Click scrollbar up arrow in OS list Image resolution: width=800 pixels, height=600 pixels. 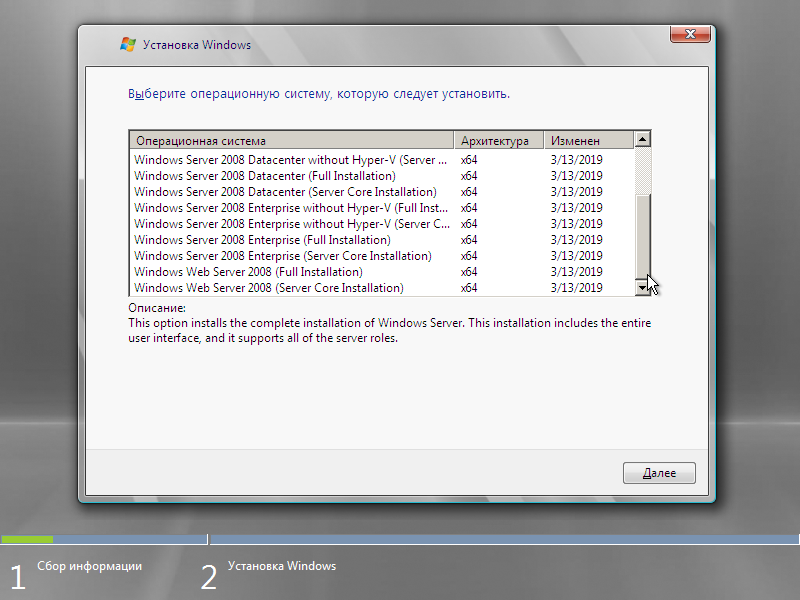tap(642, 139)
